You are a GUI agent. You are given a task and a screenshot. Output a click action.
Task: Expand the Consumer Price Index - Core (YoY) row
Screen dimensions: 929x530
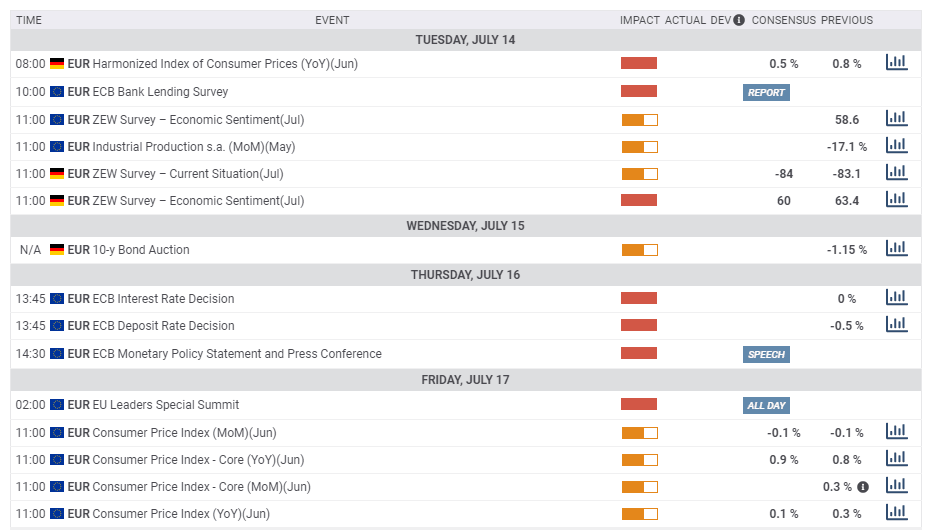(198, 460)
